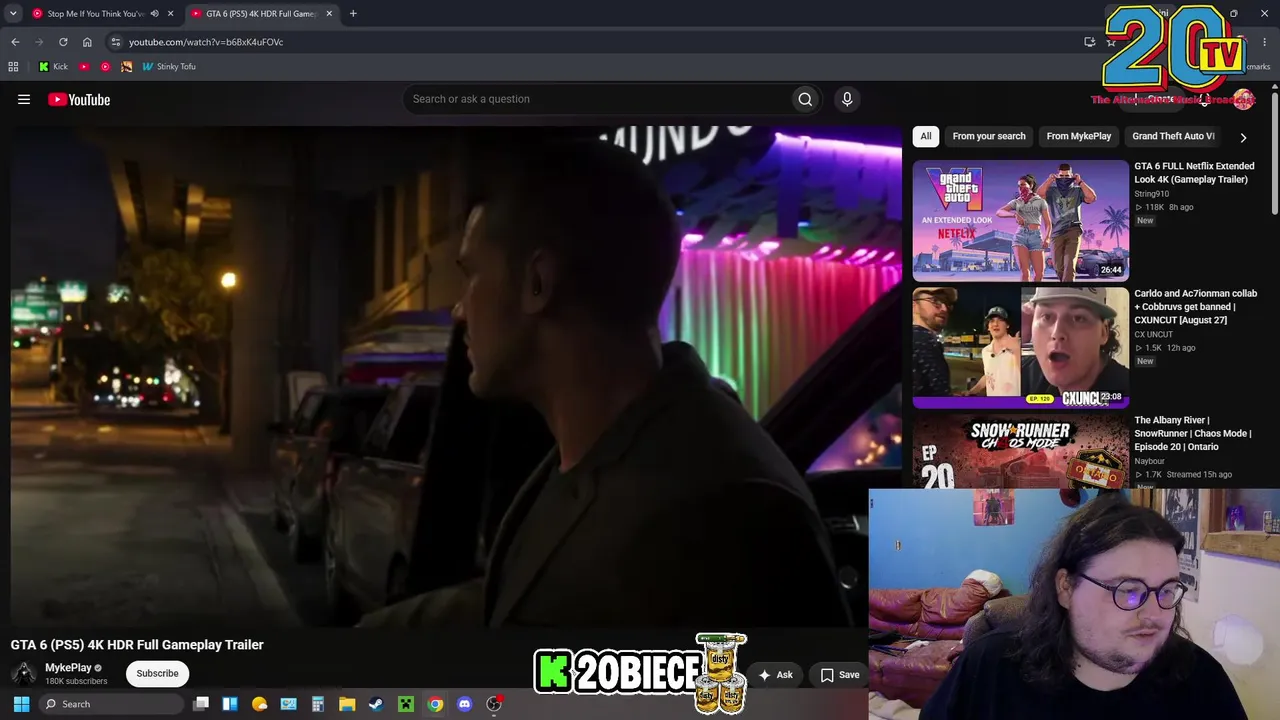Show more filter chips with right chevron
Screen dimensions: 1280x720
click(1243, 137)
